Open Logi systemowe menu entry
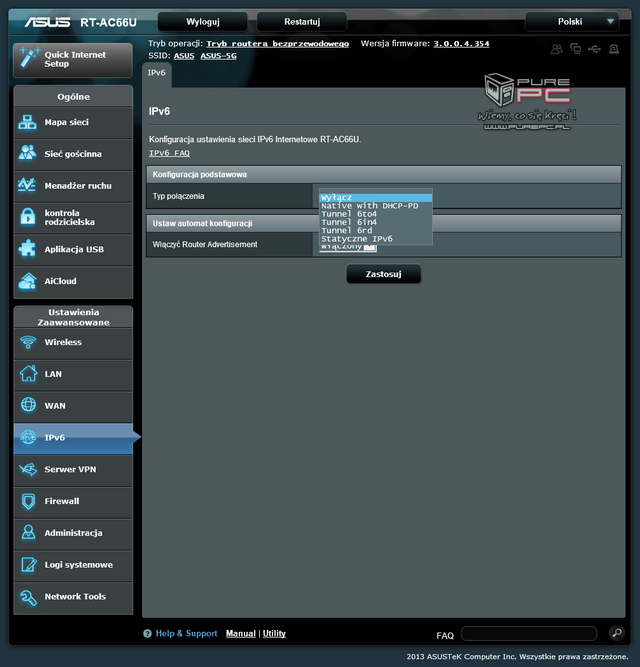 click(x=73, y=564)
